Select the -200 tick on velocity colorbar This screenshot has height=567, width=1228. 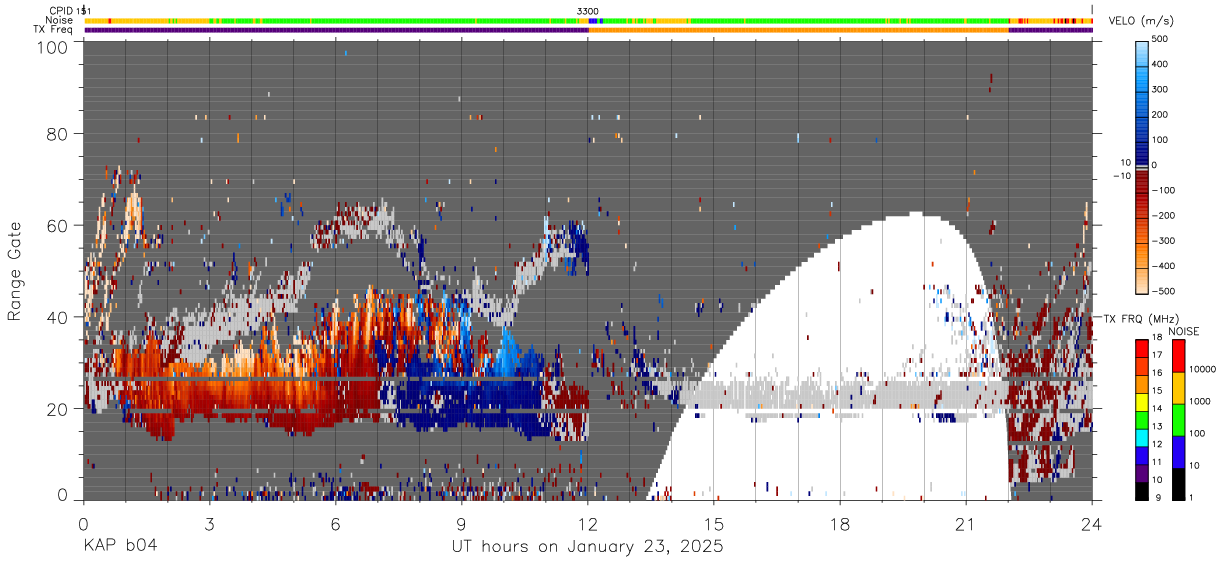(x=1164, y=216)
